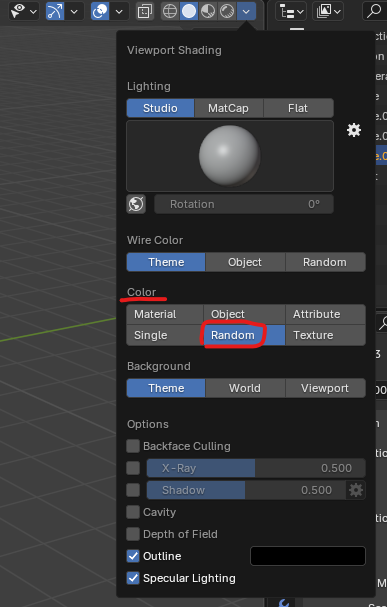Open the outliner view layer icon dropdown
Viewport: 387px width, 607px height.
328,11
